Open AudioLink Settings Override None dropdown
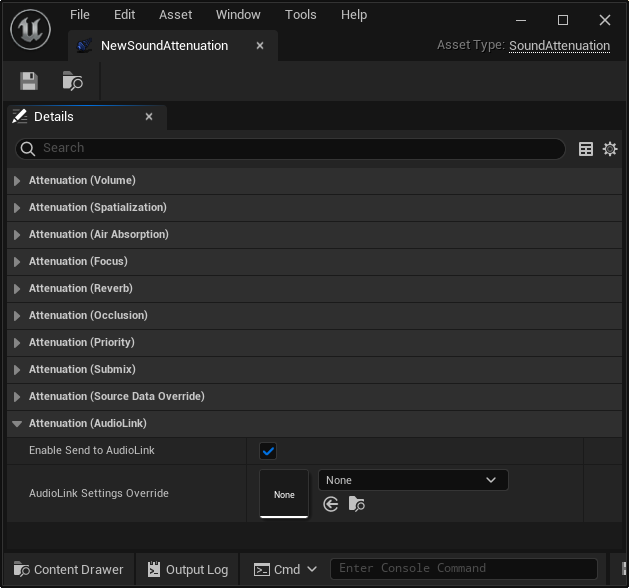 point(413,480)
